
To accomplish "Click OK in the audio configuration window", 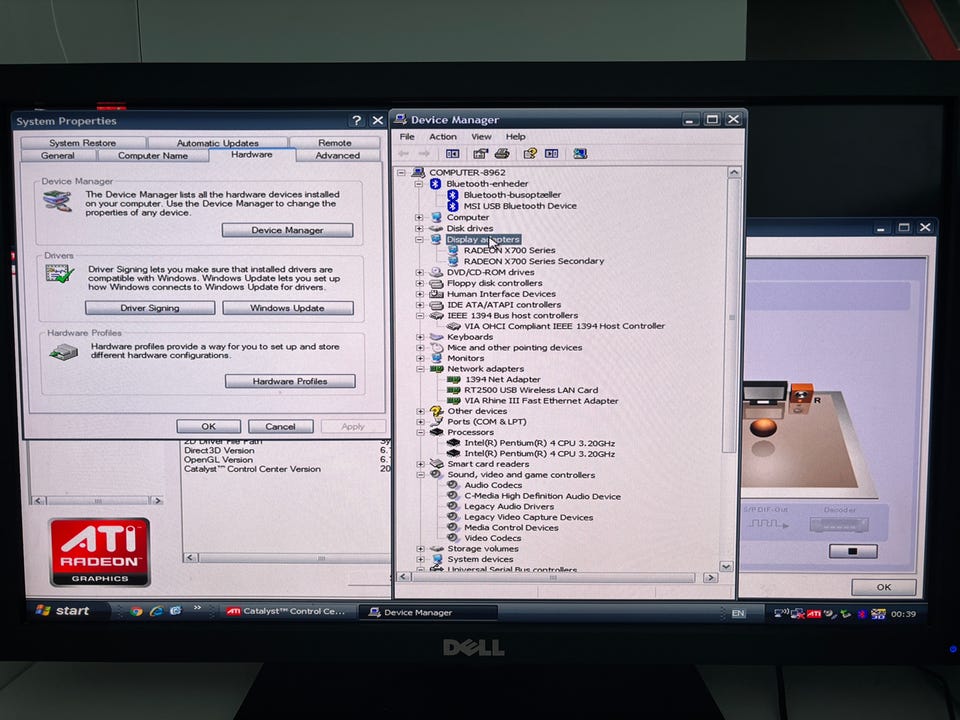I will click(x=883, y=587).
